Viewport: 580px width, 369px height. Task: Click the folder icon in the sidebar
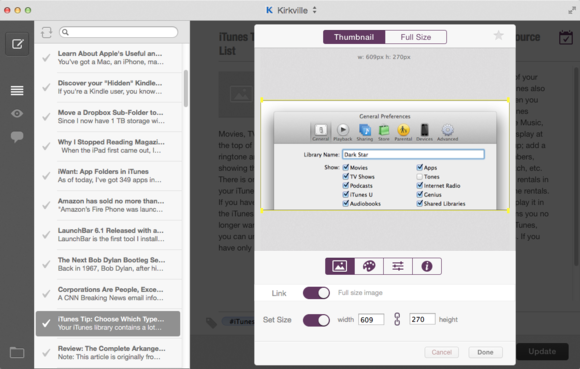[x=17, y=352]
